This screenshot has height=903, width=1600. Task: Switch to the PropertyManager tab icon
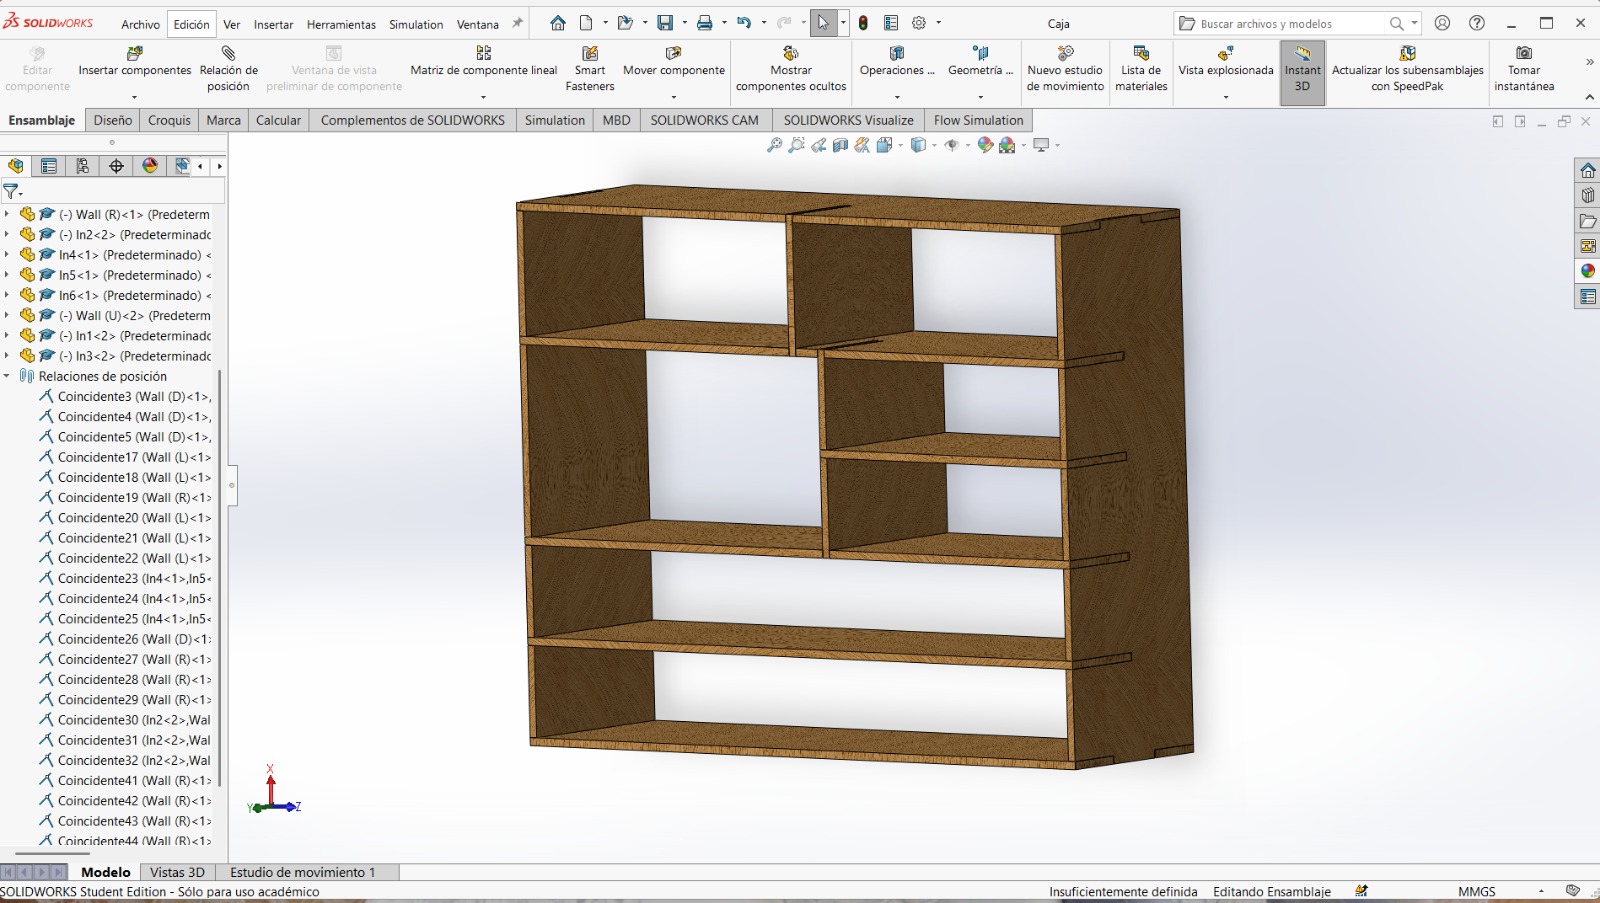(49, 166)
